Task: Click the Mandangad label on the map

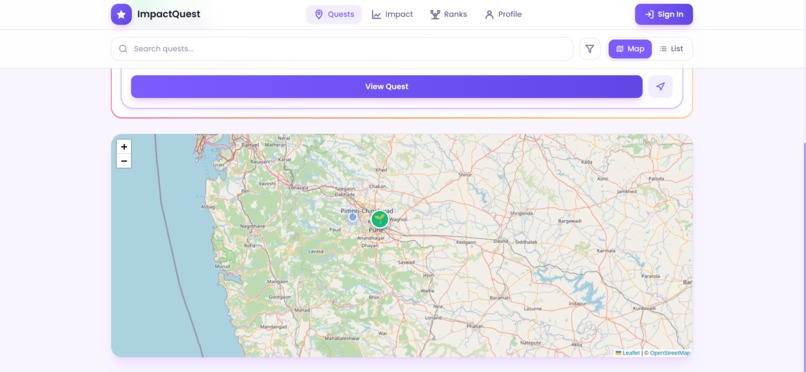Action: pyautogui.click(x=273, y=327)
